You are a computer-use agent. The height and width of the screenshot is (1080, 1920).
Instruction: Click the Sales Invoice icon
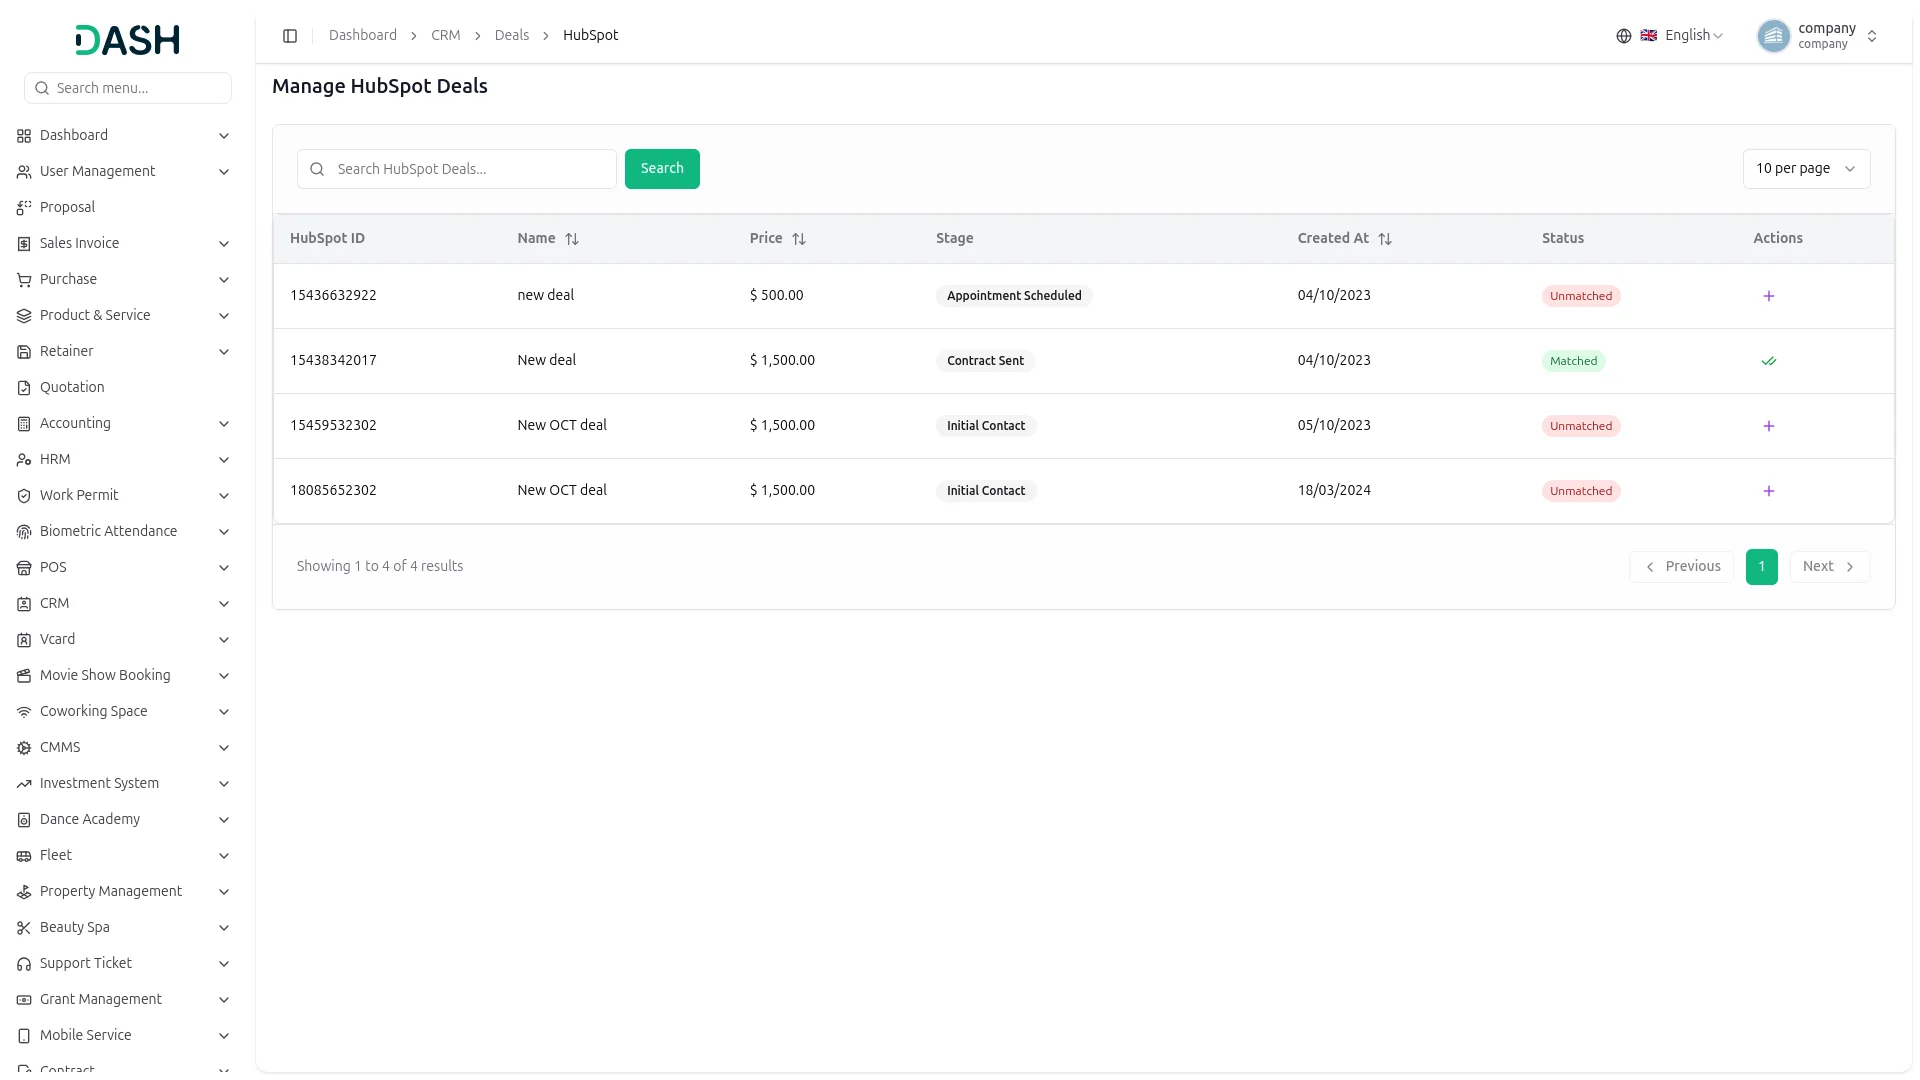click(24, 244)
